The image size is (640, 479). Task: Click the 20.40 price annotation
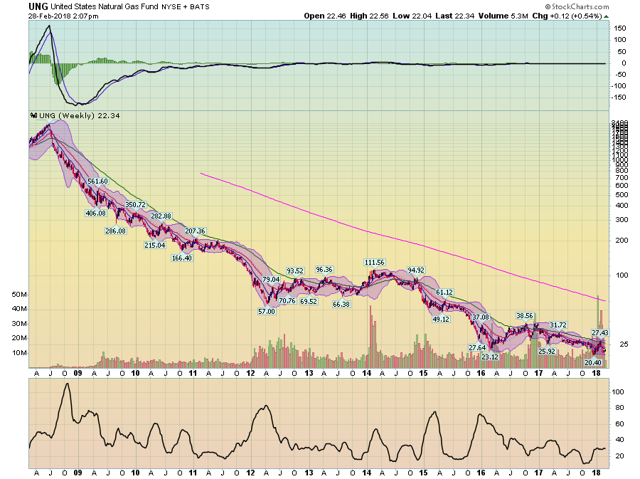coord(593,362)
